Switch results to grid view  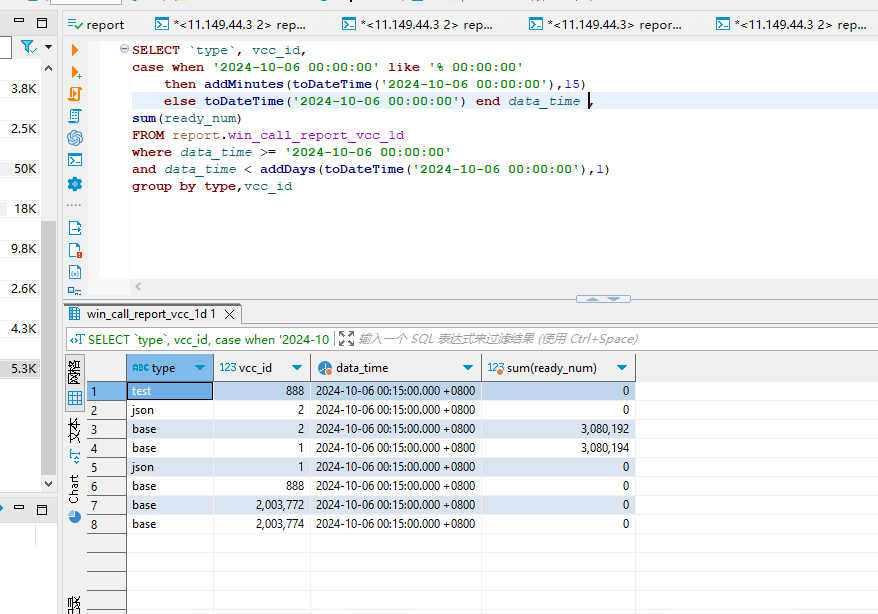(x=75, y=398)
